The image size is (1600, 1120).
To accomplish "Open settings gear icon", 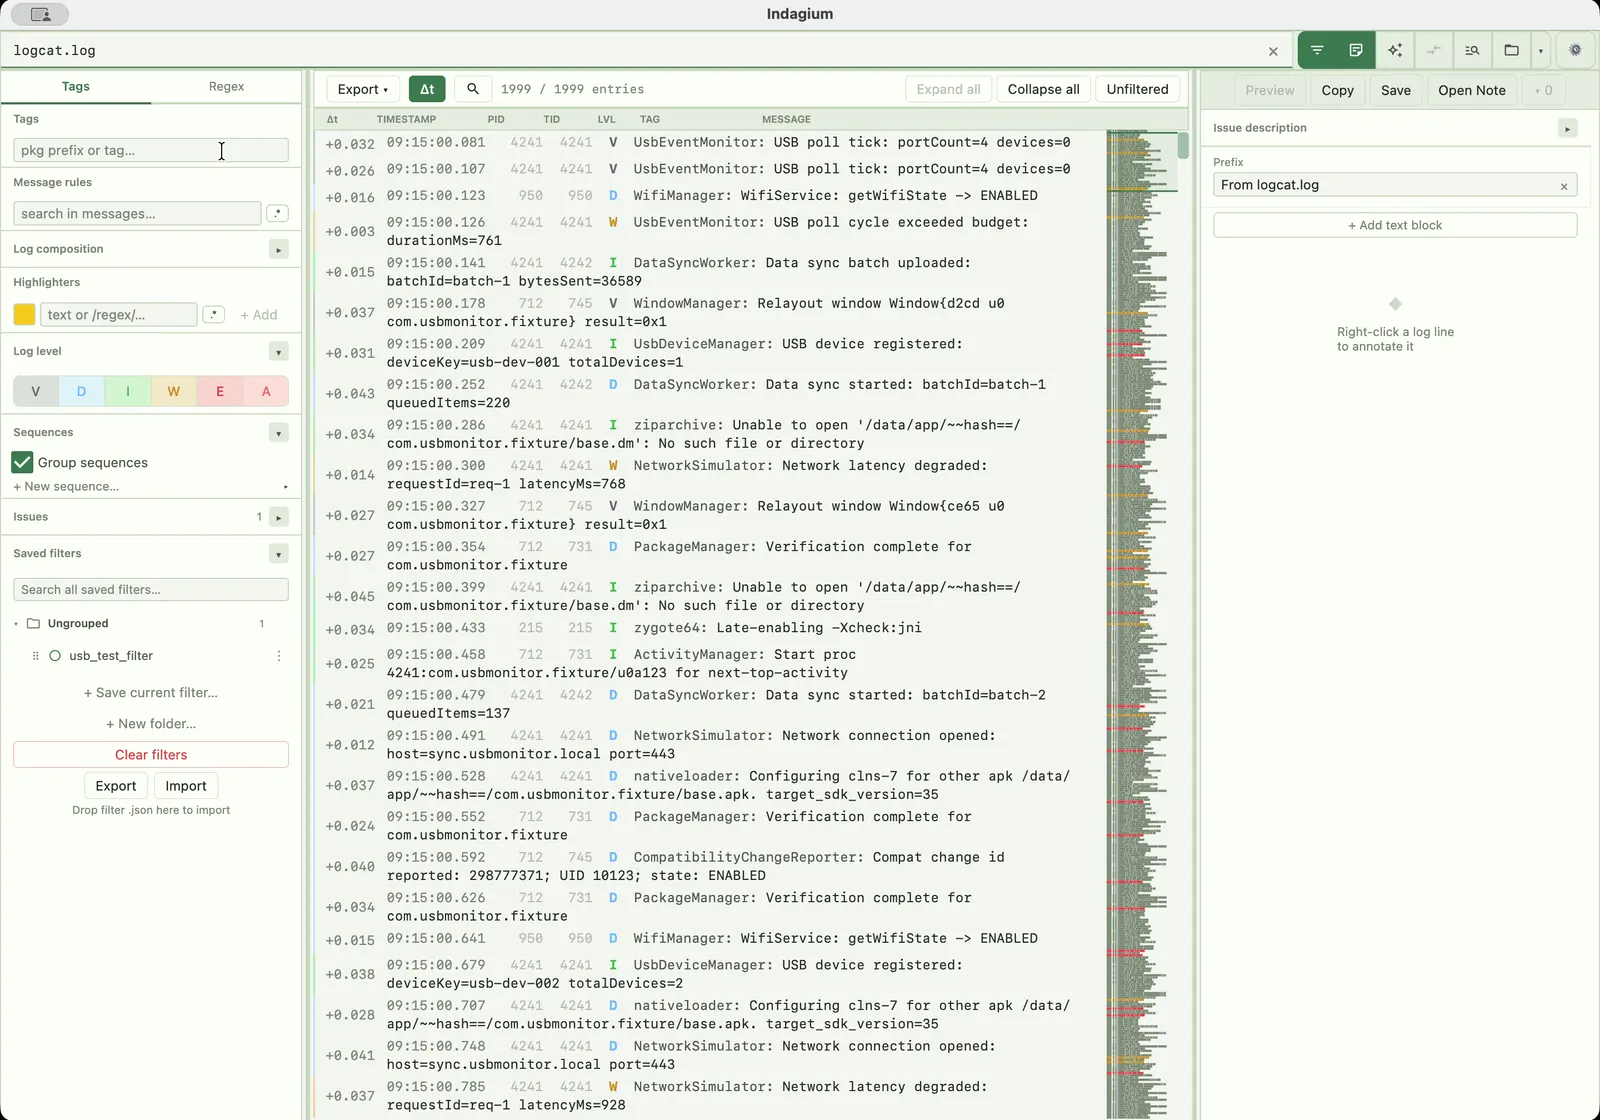I will pyautogui.click(x=1575, y=50).
